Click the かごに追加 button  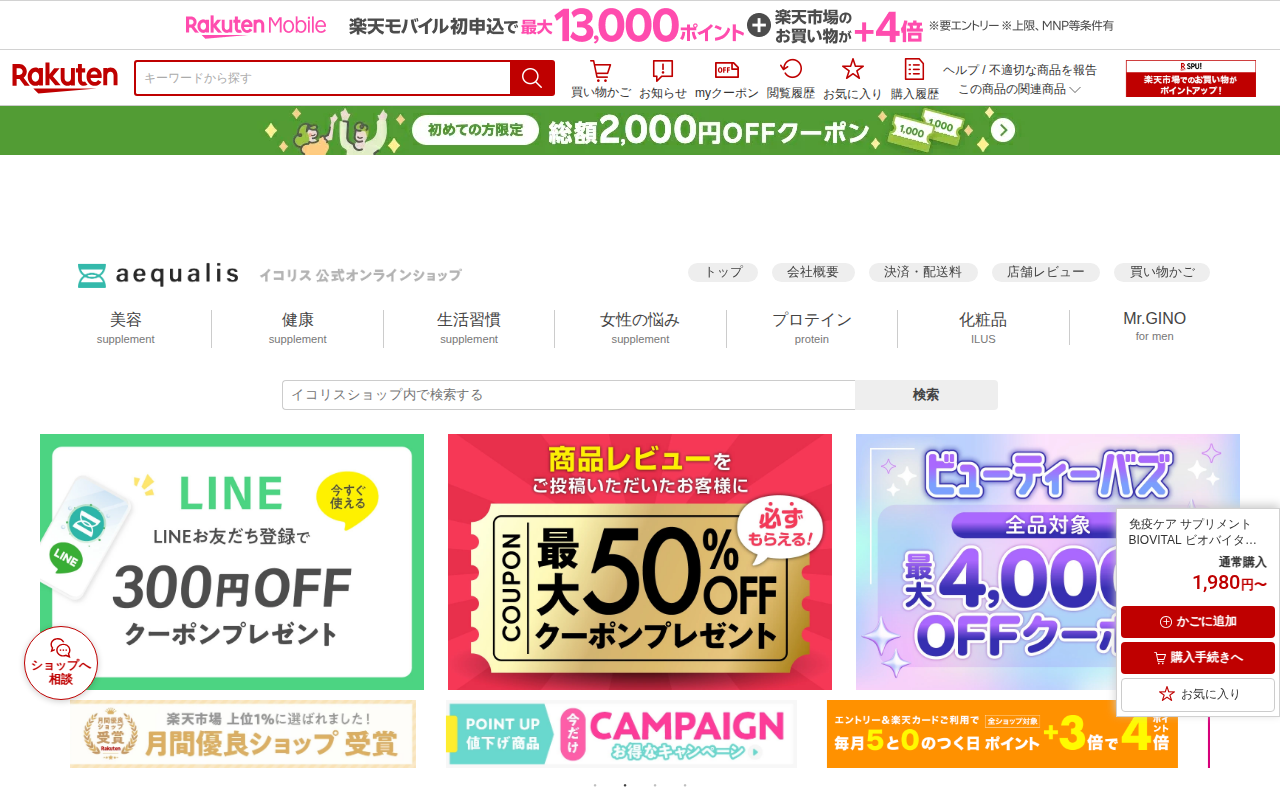(1198, 622)
